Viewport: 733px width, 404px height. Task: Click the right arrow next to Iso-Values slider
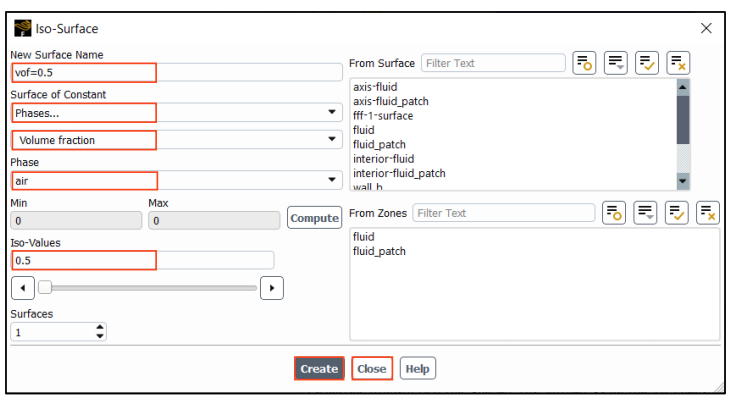tap(272, 288)
